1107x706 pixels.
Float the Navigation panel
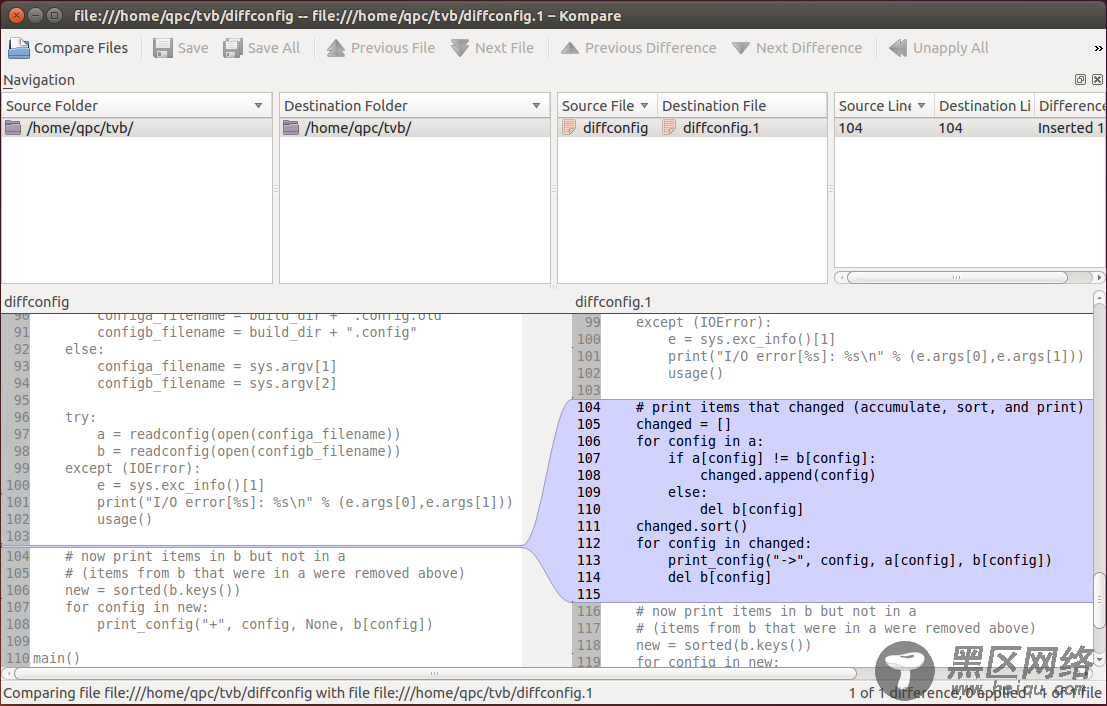click(1080, 80)
